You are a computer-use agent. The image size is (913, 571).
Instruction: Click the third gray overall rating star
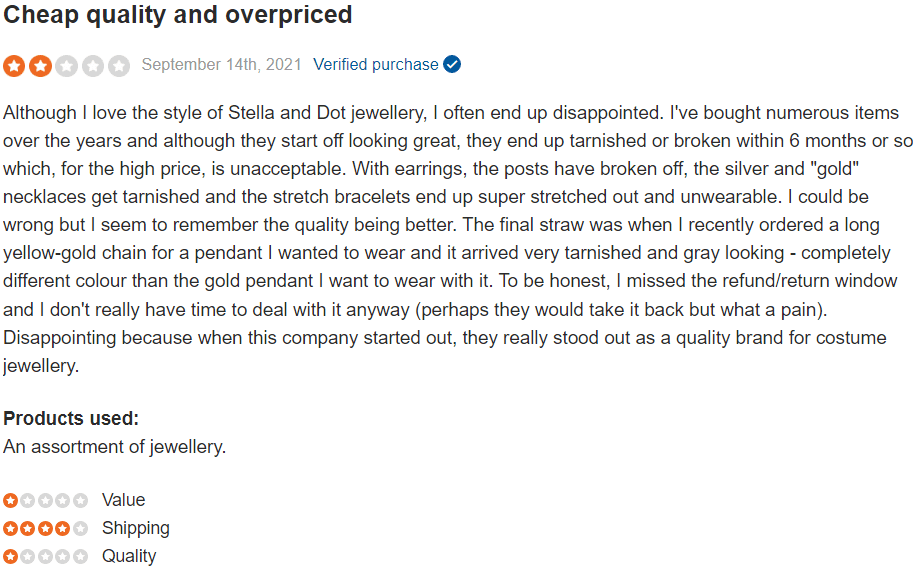coord(66,66)
